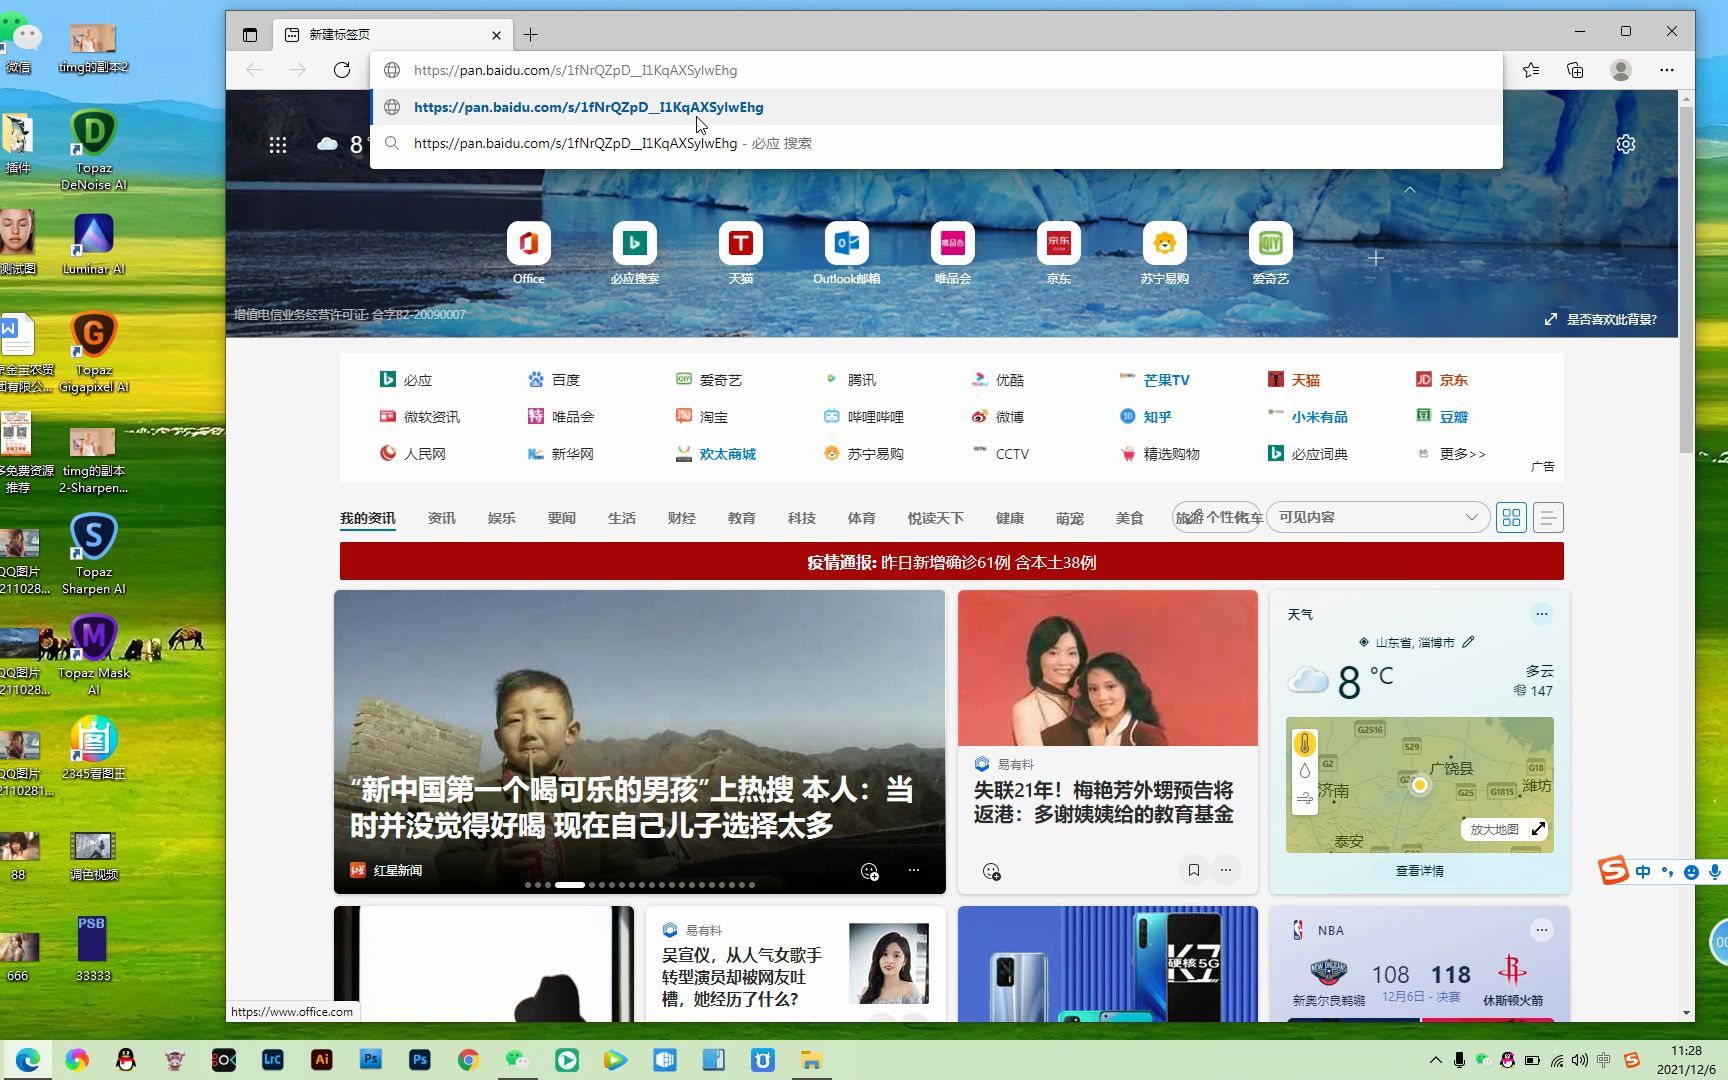
Task: Open more options on 梅艳芳 article card
Action: click(x=1225, y=870)
